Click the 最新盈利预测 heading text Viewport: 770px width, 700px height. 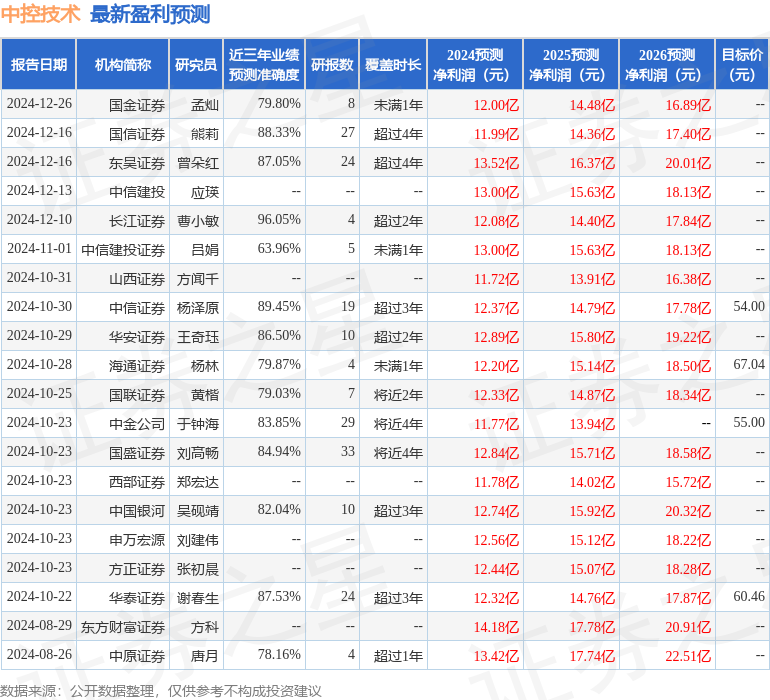click(150, 14)
